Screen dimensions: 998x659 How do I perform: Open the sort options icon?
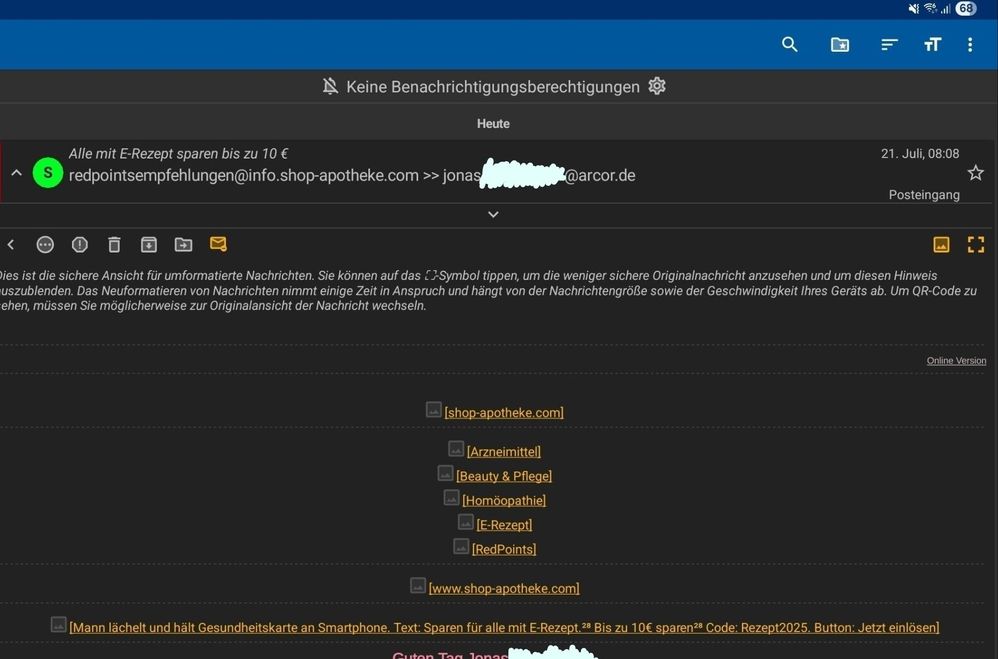click(x=888, y=44)
